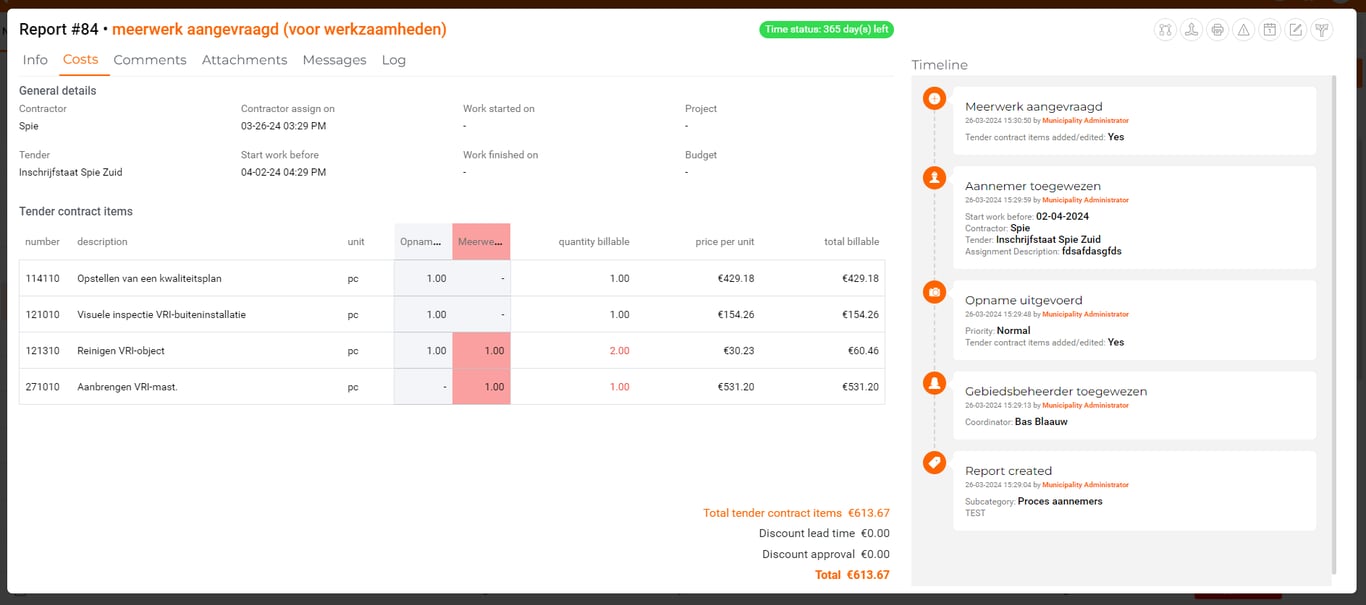Click item number 271010

pyautogui.click(x=43, y=387)
